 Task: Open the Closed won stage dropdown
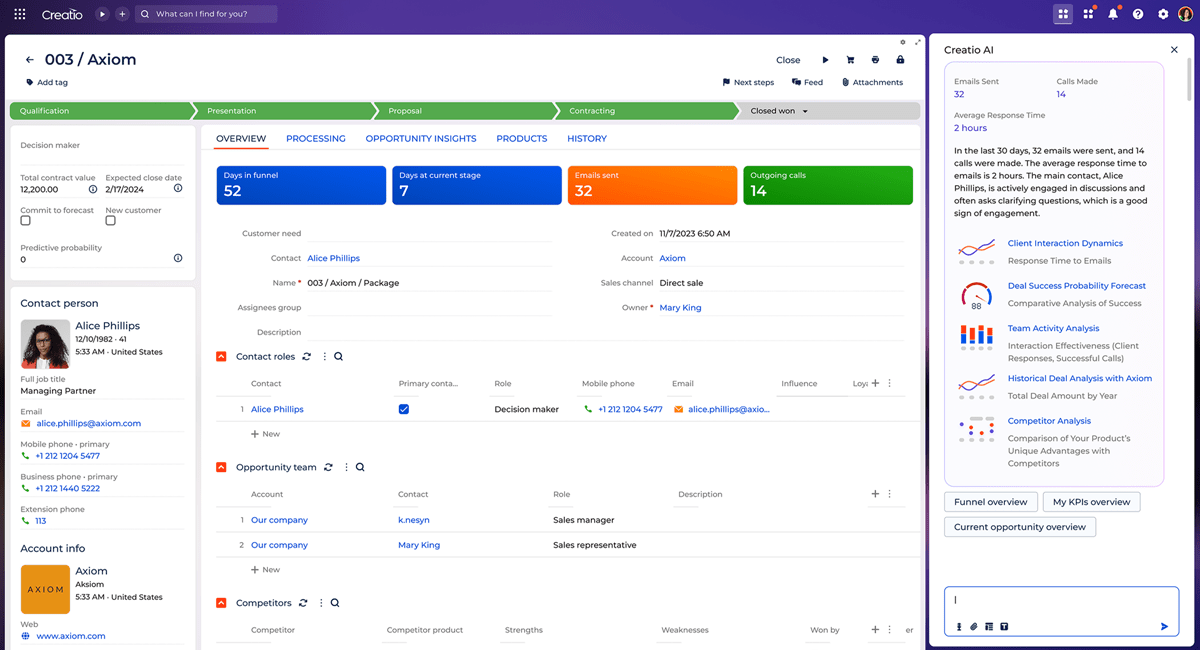point(805,111)
